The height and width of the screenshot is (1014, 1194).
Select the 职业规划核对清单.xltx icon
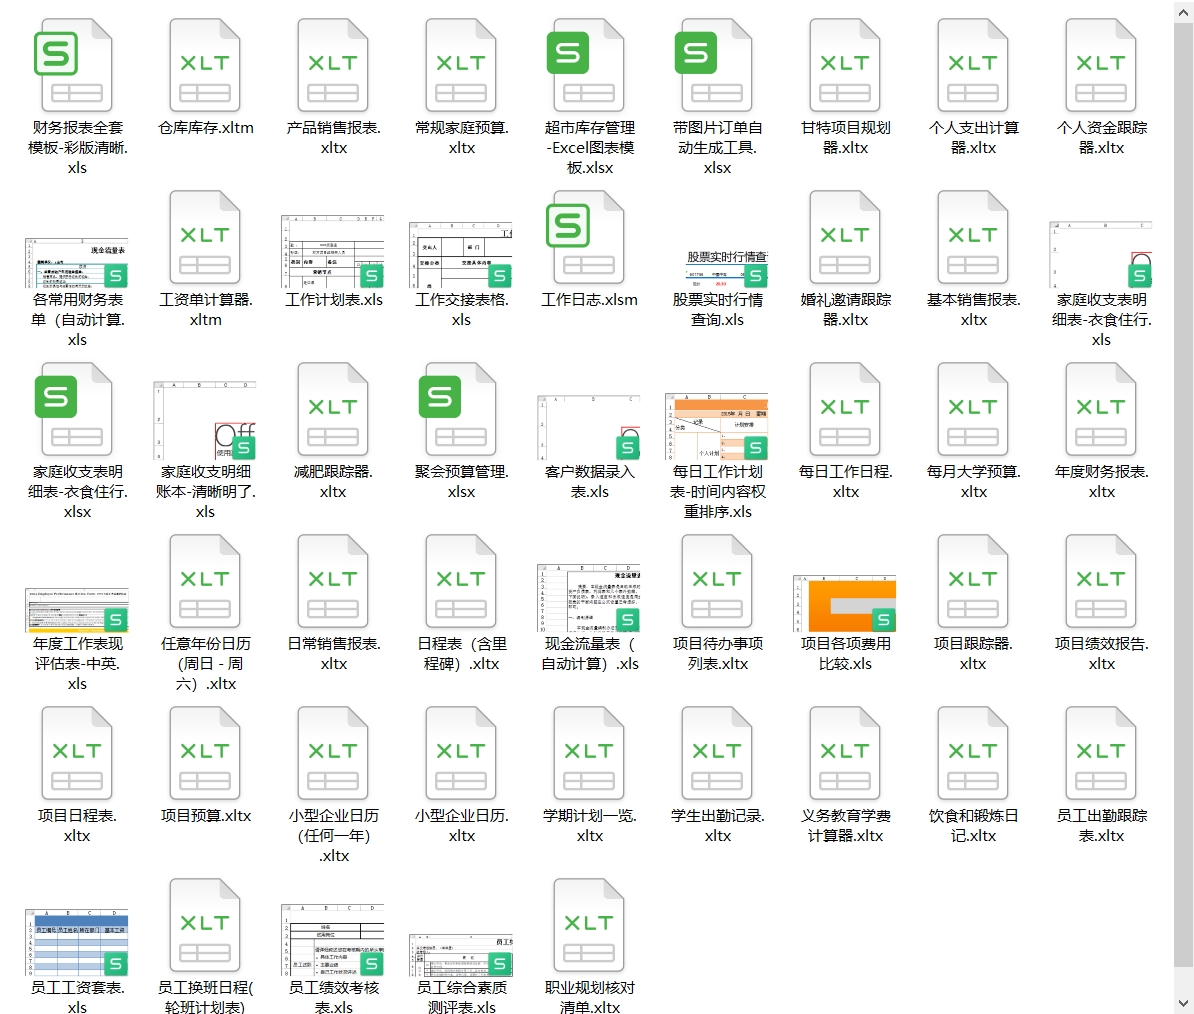589,926
